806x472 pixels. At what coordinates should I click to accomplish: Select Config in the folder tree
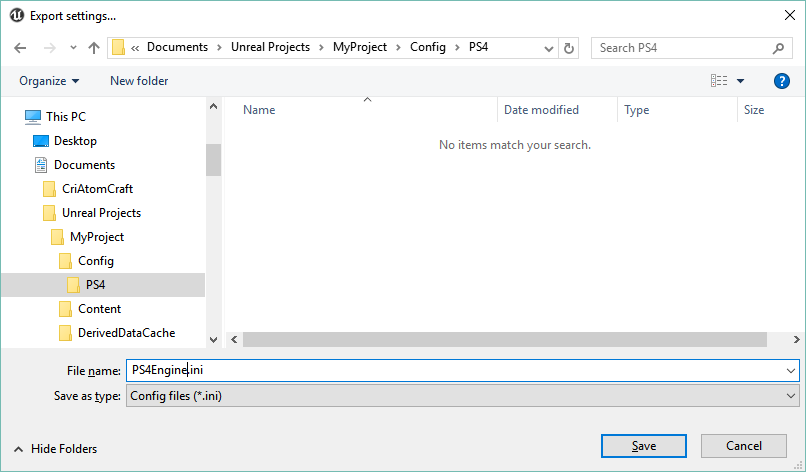tap(96, 261)
